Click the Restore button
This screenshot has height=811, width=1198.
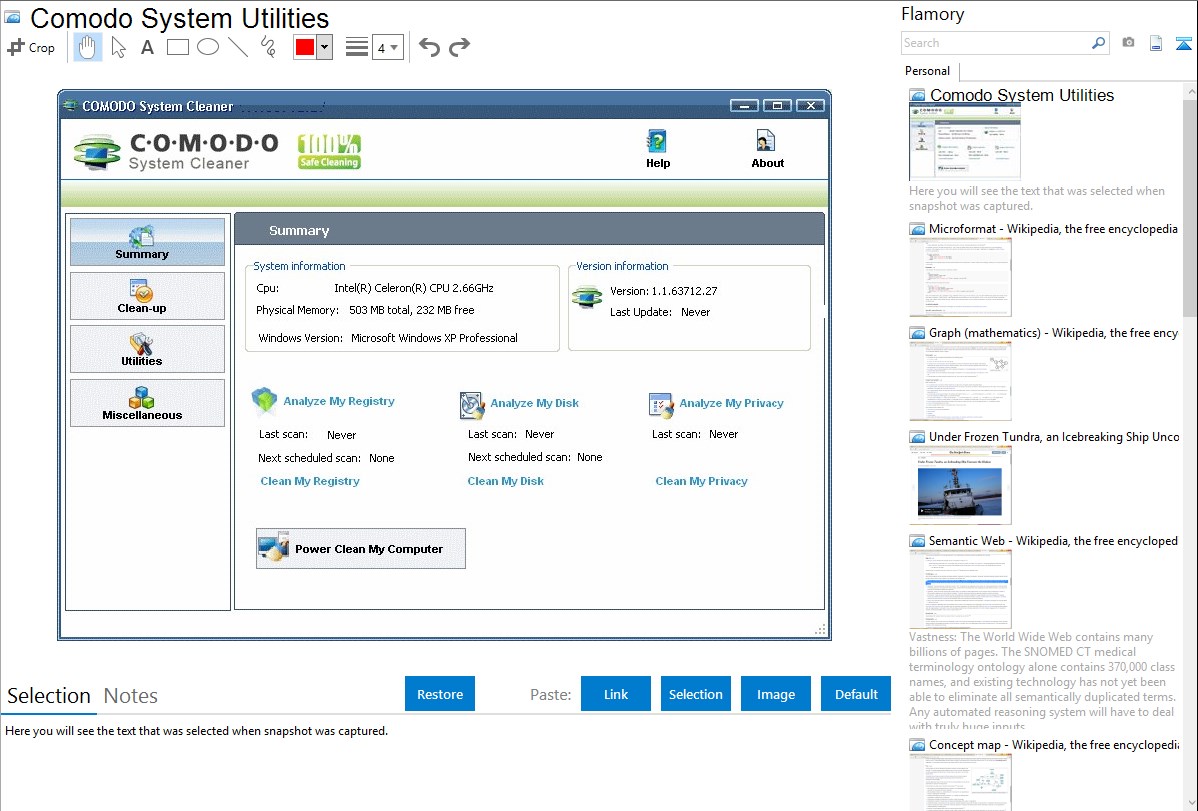tap(440, 694)
